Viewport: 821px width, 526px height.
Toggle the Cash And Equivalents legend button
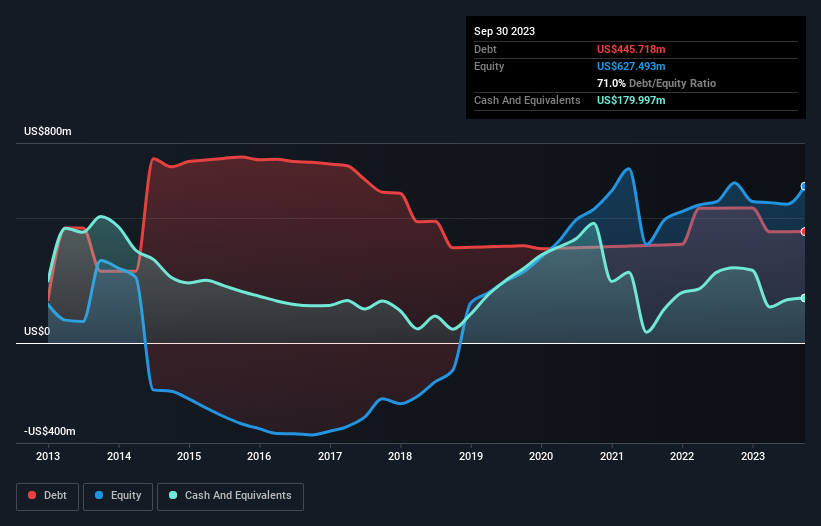click(230, 496)
